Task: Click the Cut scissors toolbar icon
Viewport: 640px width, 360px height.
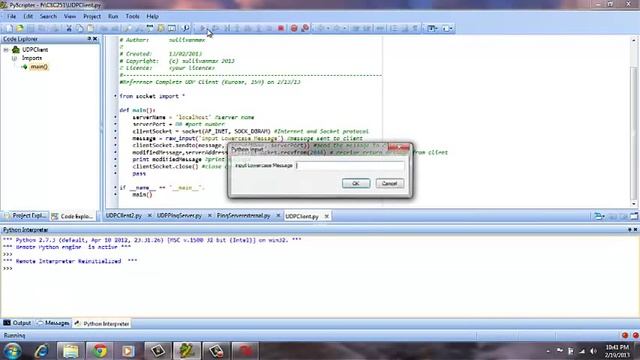Action: [69, 28]
